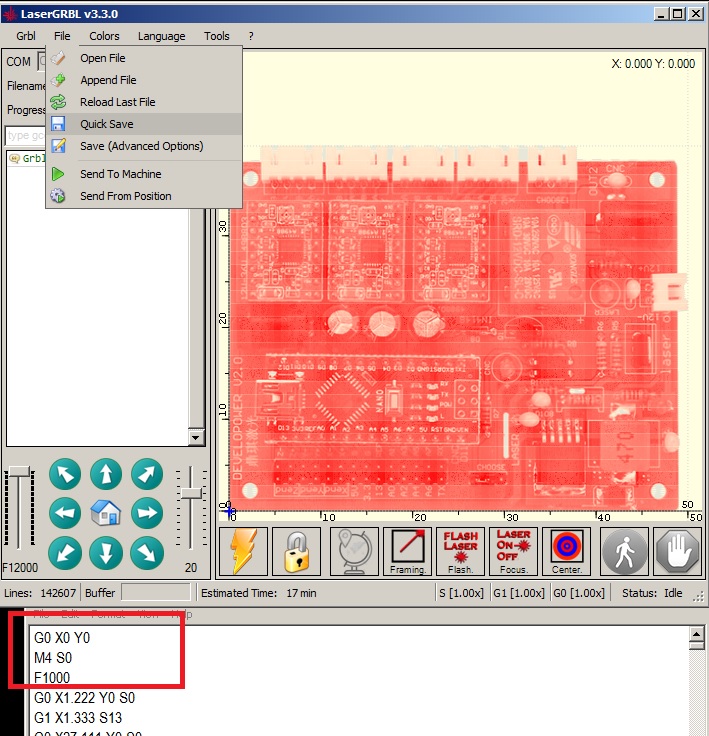Jog diagonally down-left with arrow button

[x=65, y=553]
